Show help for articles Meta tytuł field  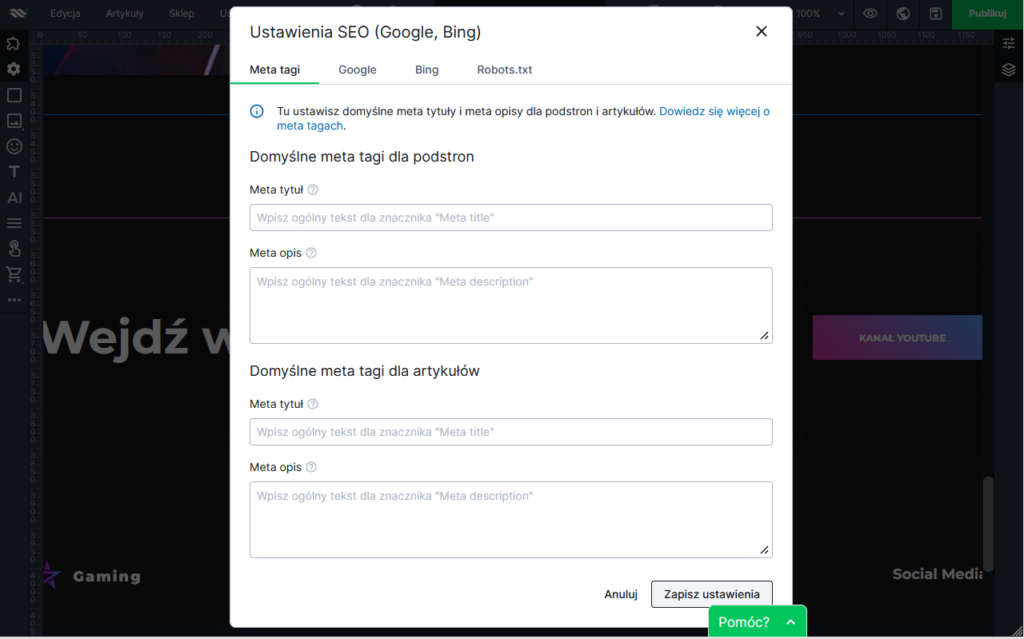pos(313,404)
